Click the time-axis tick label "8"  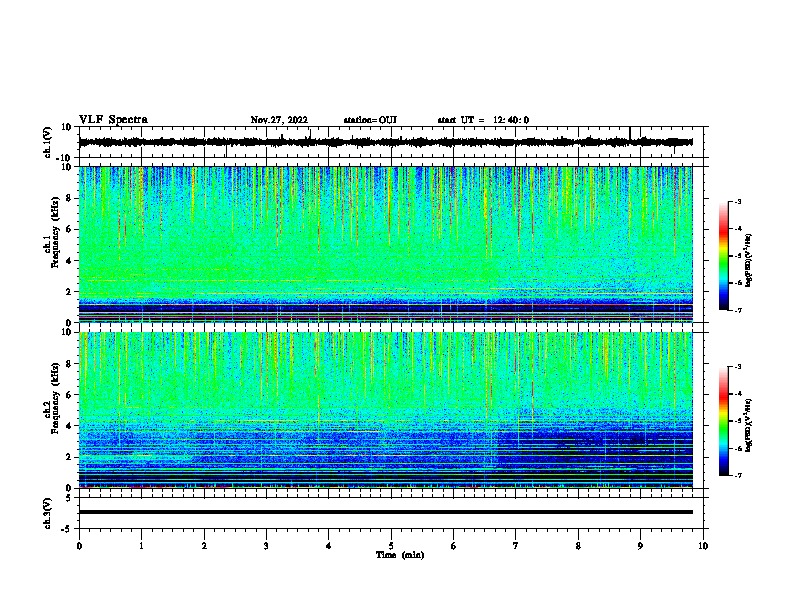coord(578,546)
